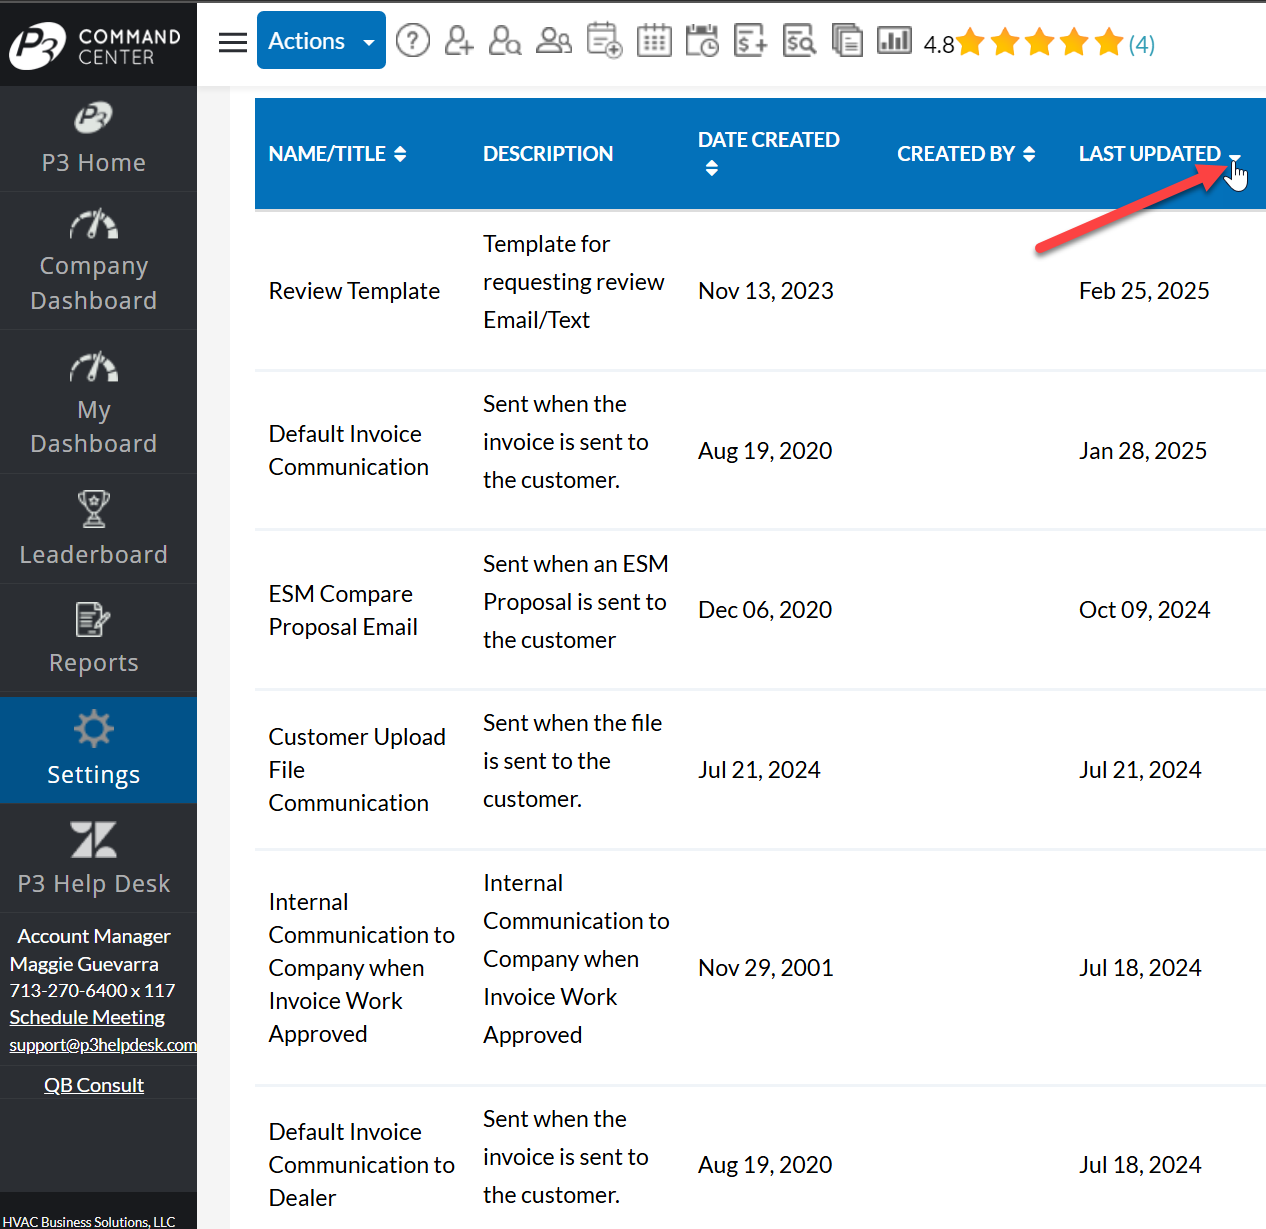
Task: Click the calendar with clock icon
Action: [702, 41]
